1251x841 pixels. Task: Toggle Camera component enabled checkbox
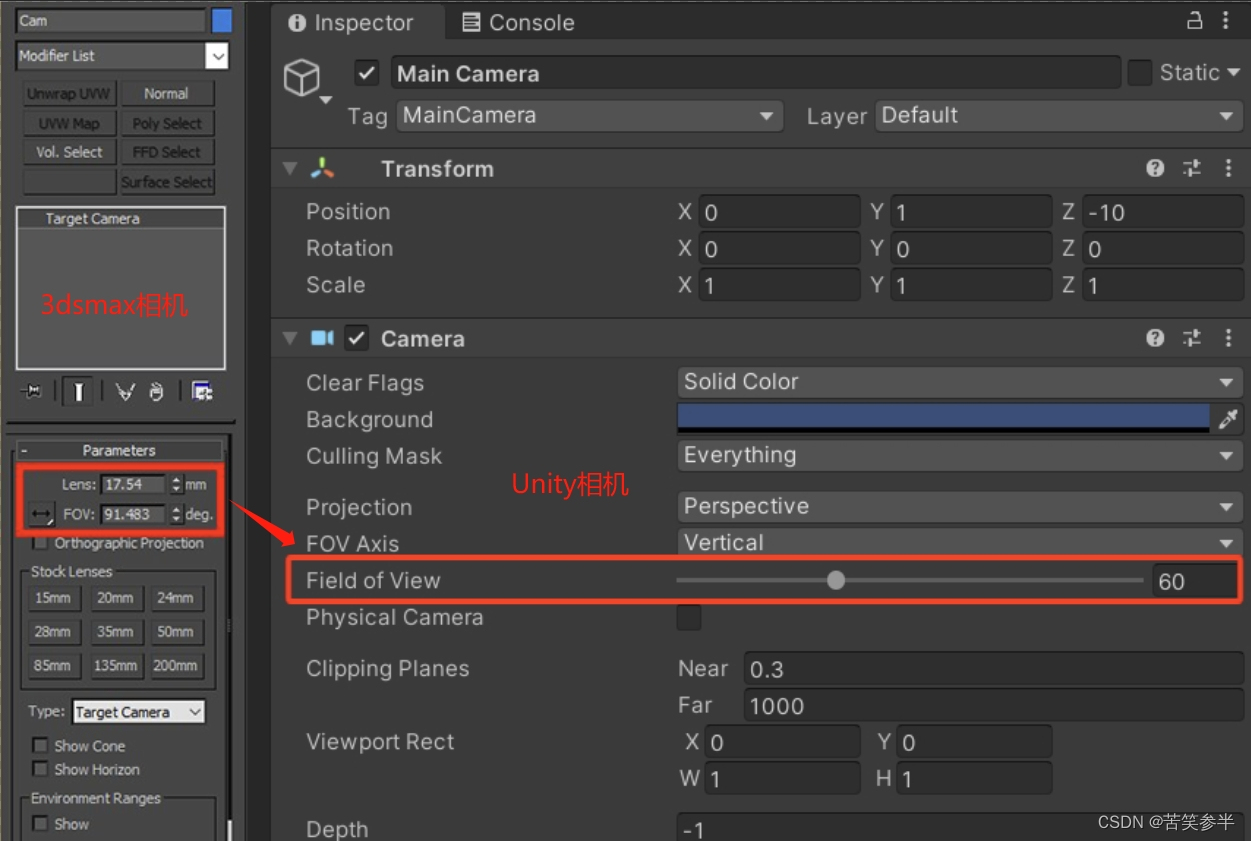click(x=357, y=338)
